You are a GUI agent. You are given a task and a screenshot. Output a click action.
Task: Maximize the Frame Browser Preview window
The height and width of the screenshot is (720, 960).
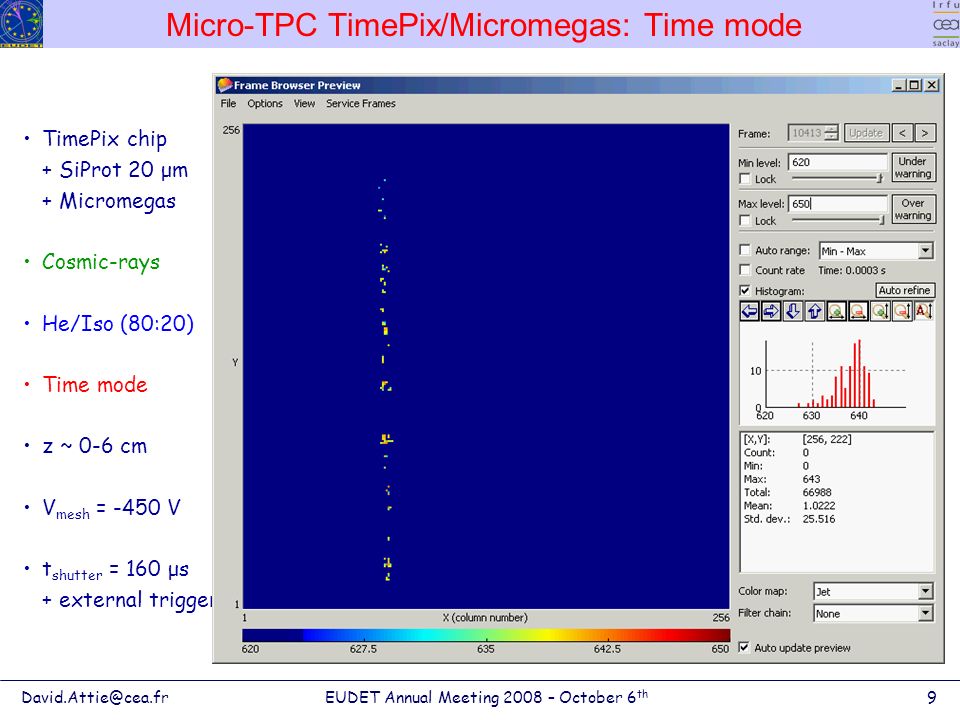(x=914, y=85)
